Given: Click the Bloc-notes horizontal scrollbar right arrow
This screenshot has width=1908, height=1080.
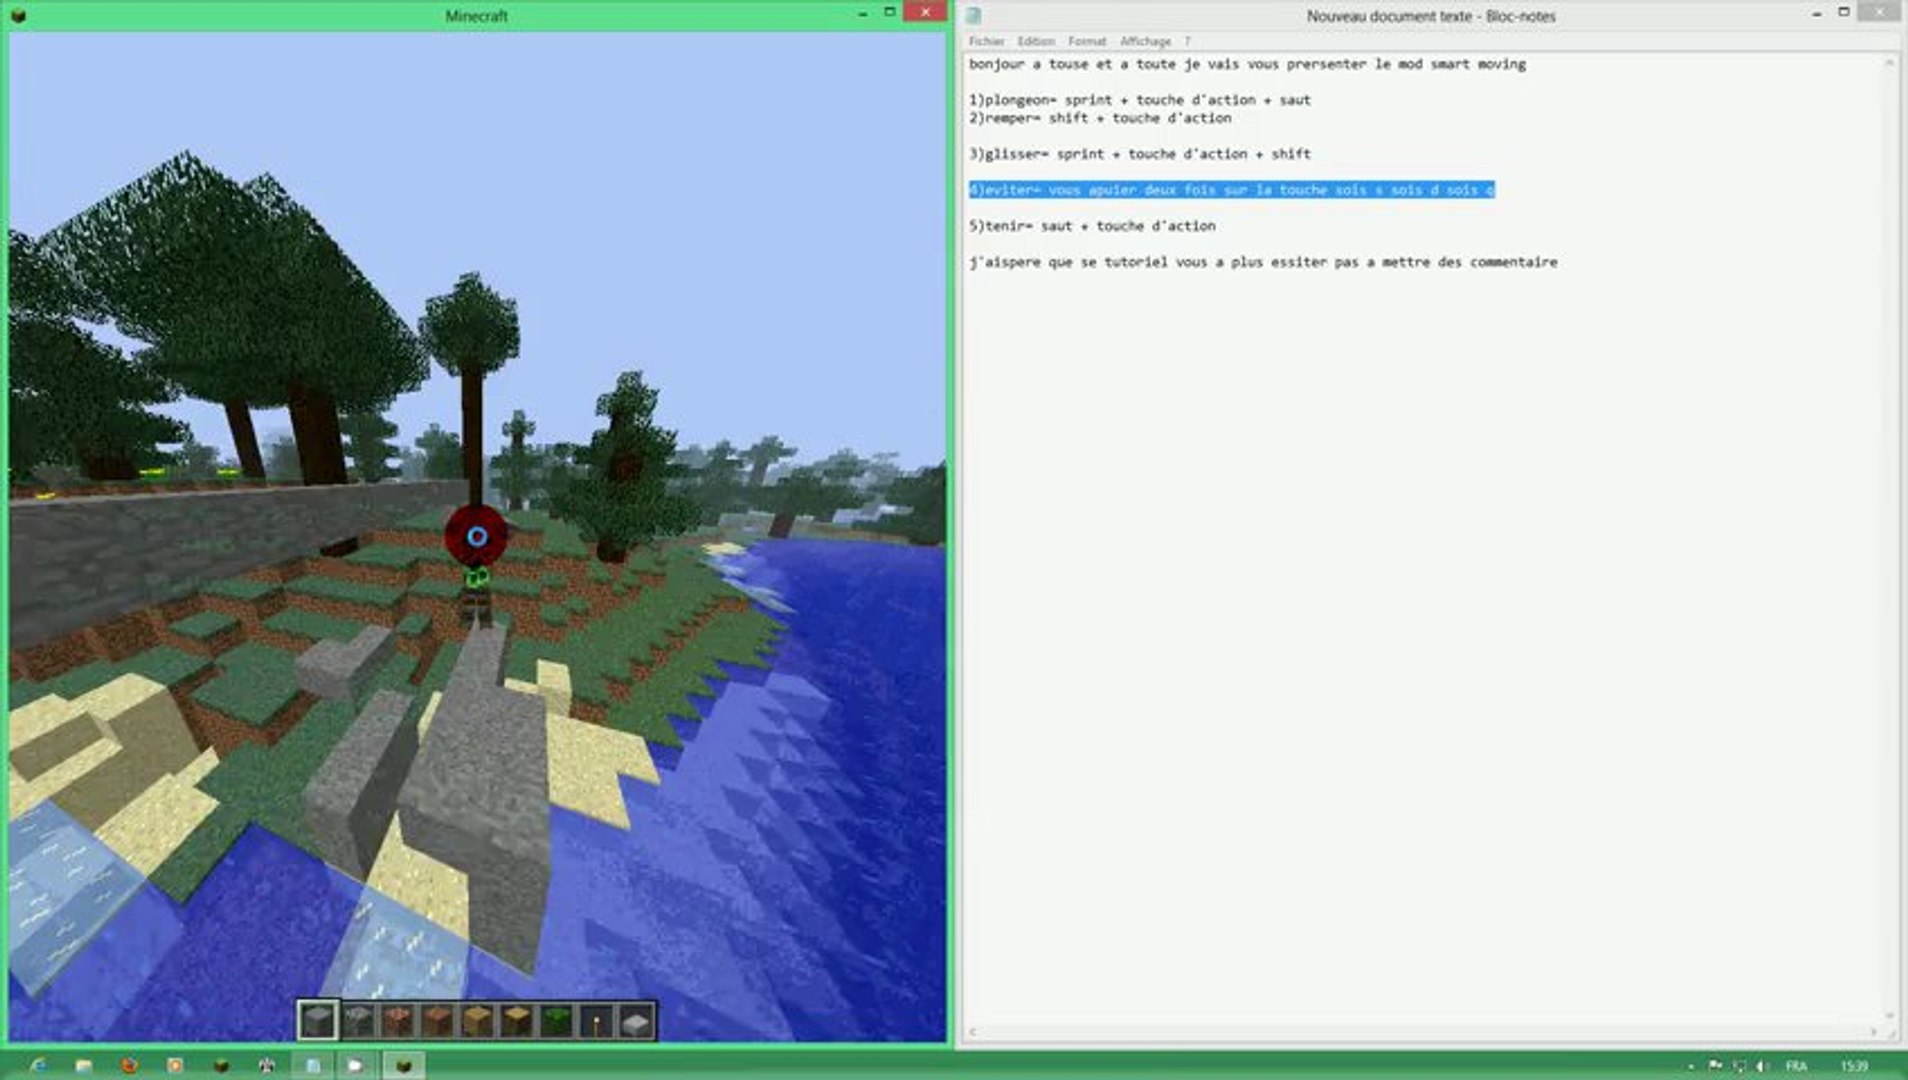Looking at the screenshot, I should (x=1873, y=1032).
